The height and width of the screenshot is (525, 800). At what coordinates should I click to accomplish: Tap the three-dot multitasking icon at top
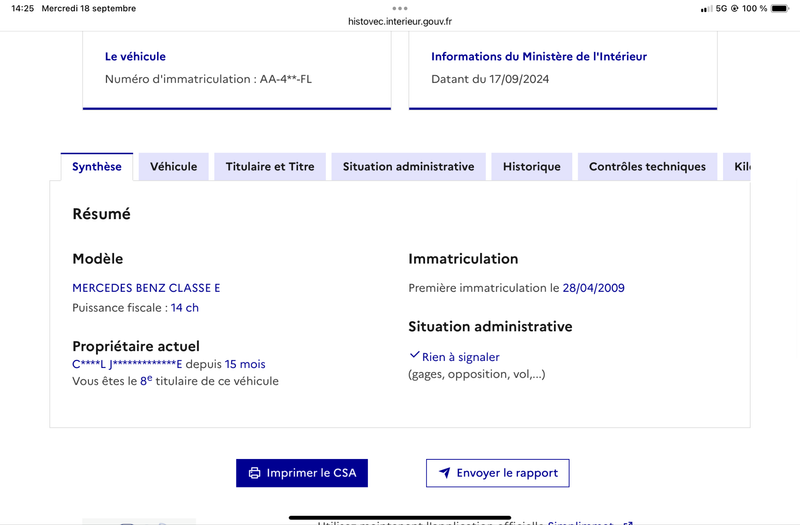coord(400,8)
